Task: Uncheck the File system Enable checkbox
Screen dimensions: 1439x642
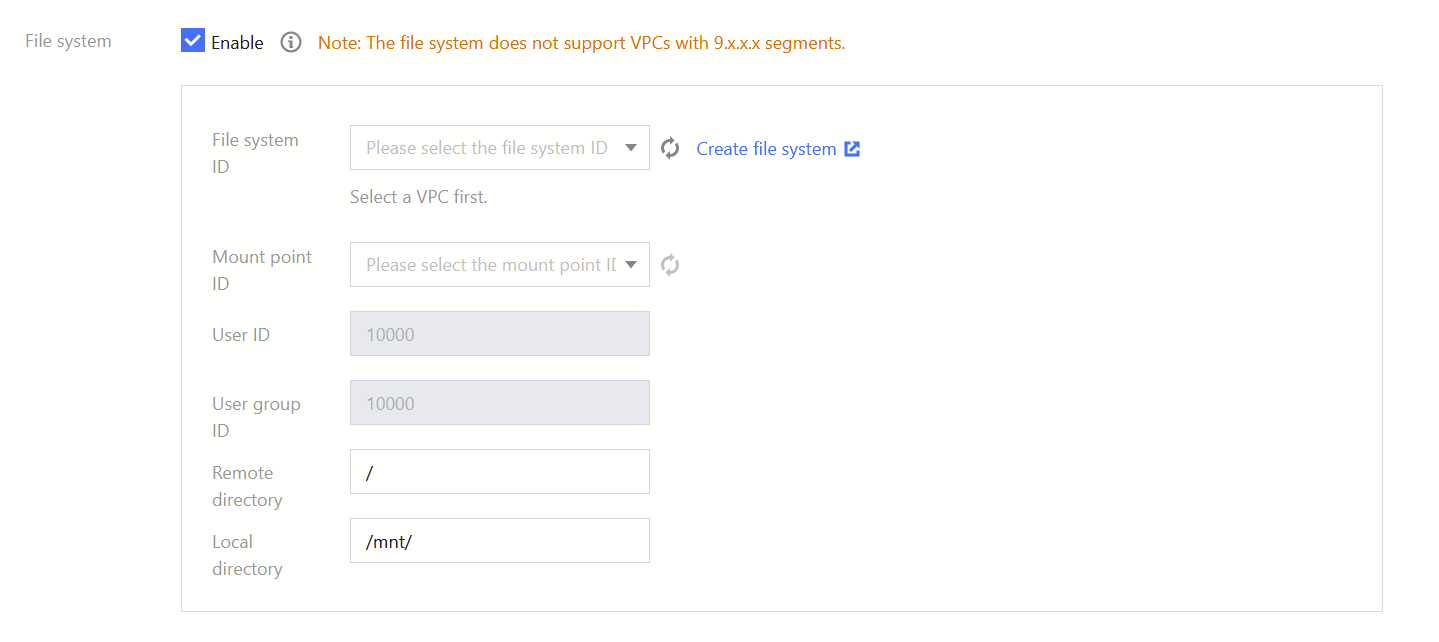Action: click(193, 41)
